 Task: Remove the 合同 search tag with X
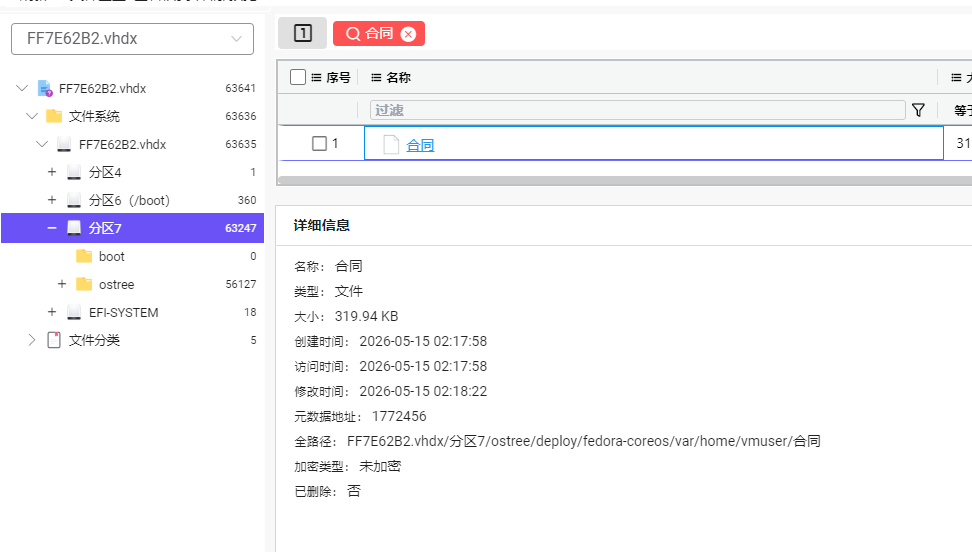[409, 34]
